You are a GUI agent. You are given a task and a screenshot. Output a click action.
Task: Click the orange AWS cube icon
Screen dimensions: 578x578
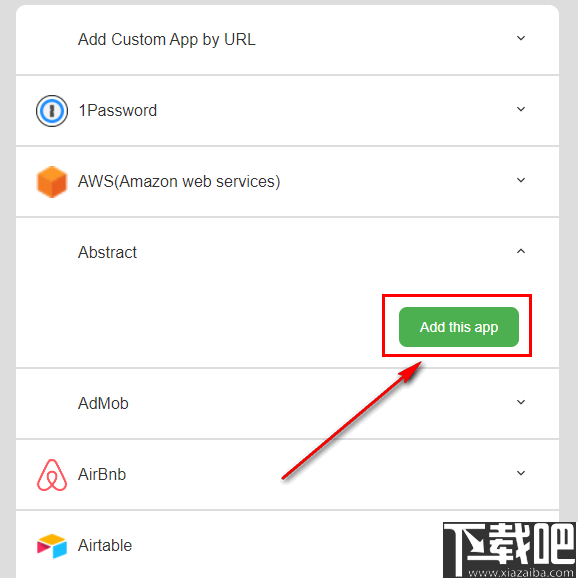(52, 182)
